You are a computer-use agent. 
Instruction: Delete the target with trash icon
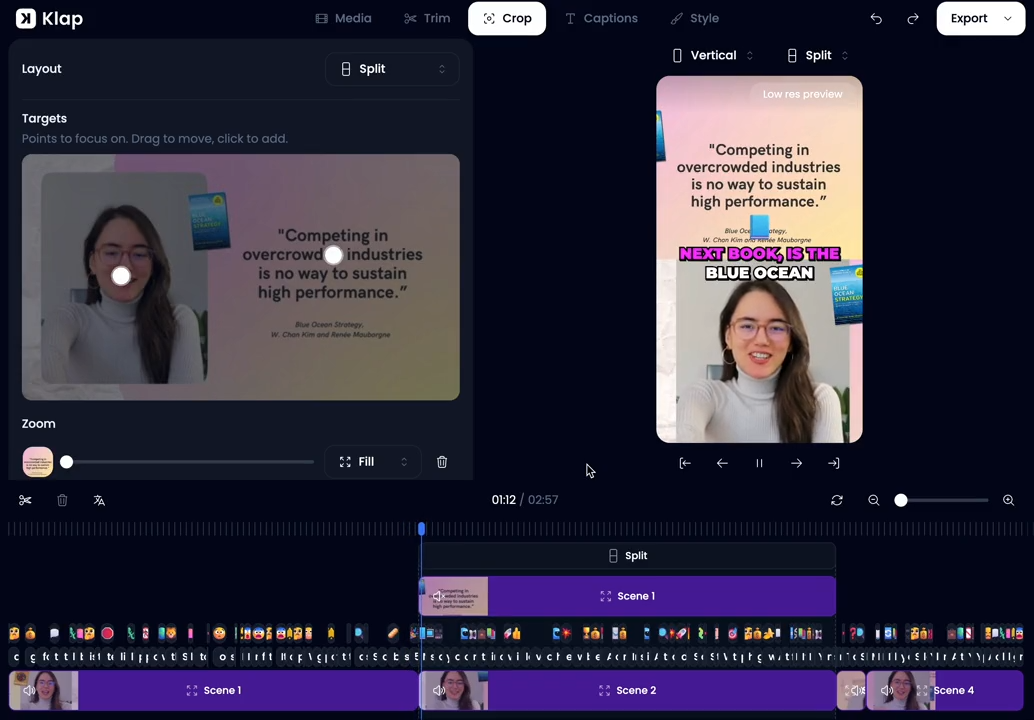tap(442, 462)
